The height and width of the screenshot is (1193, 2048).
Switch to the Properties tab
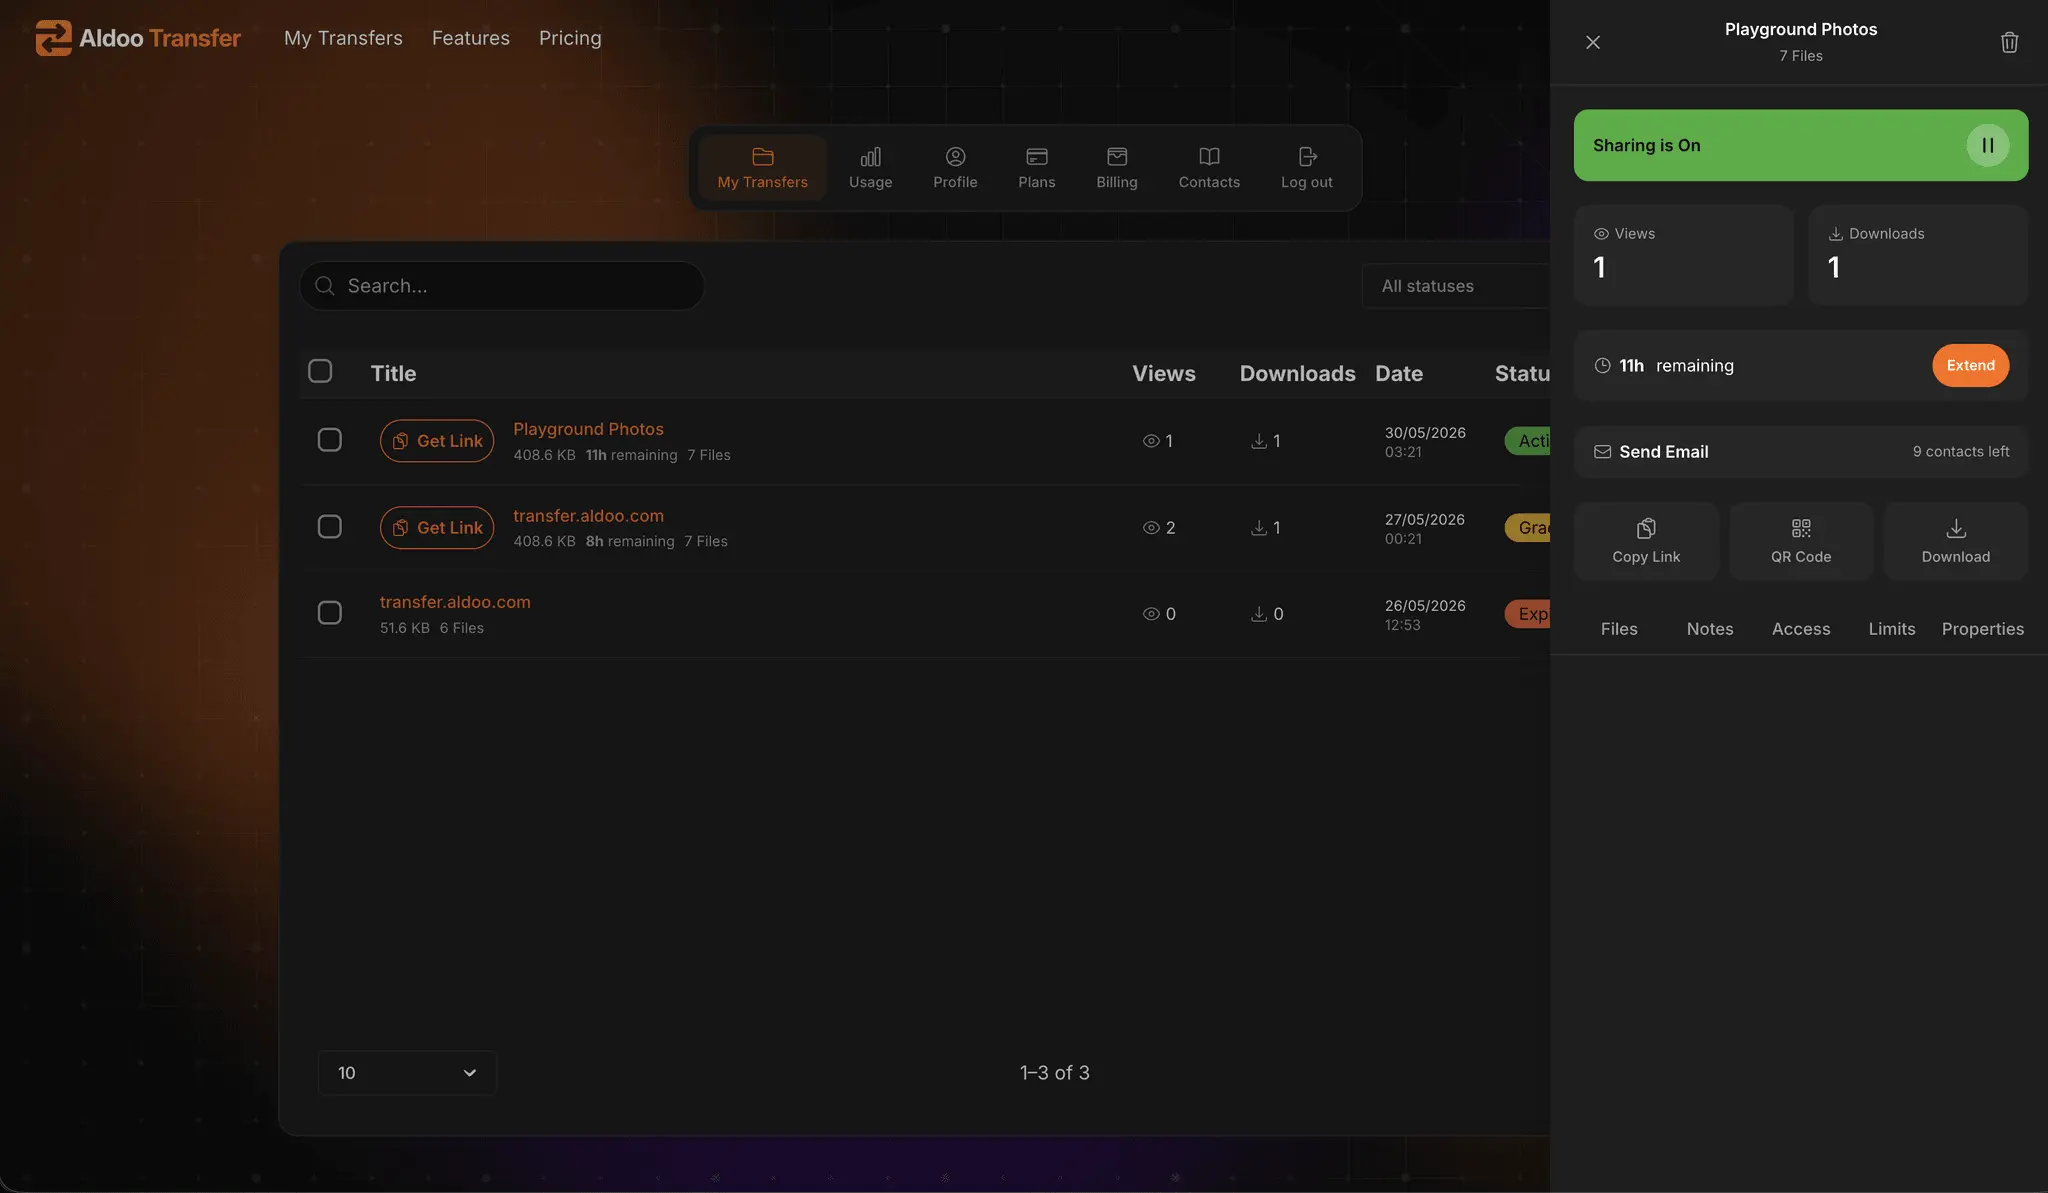1982,629
